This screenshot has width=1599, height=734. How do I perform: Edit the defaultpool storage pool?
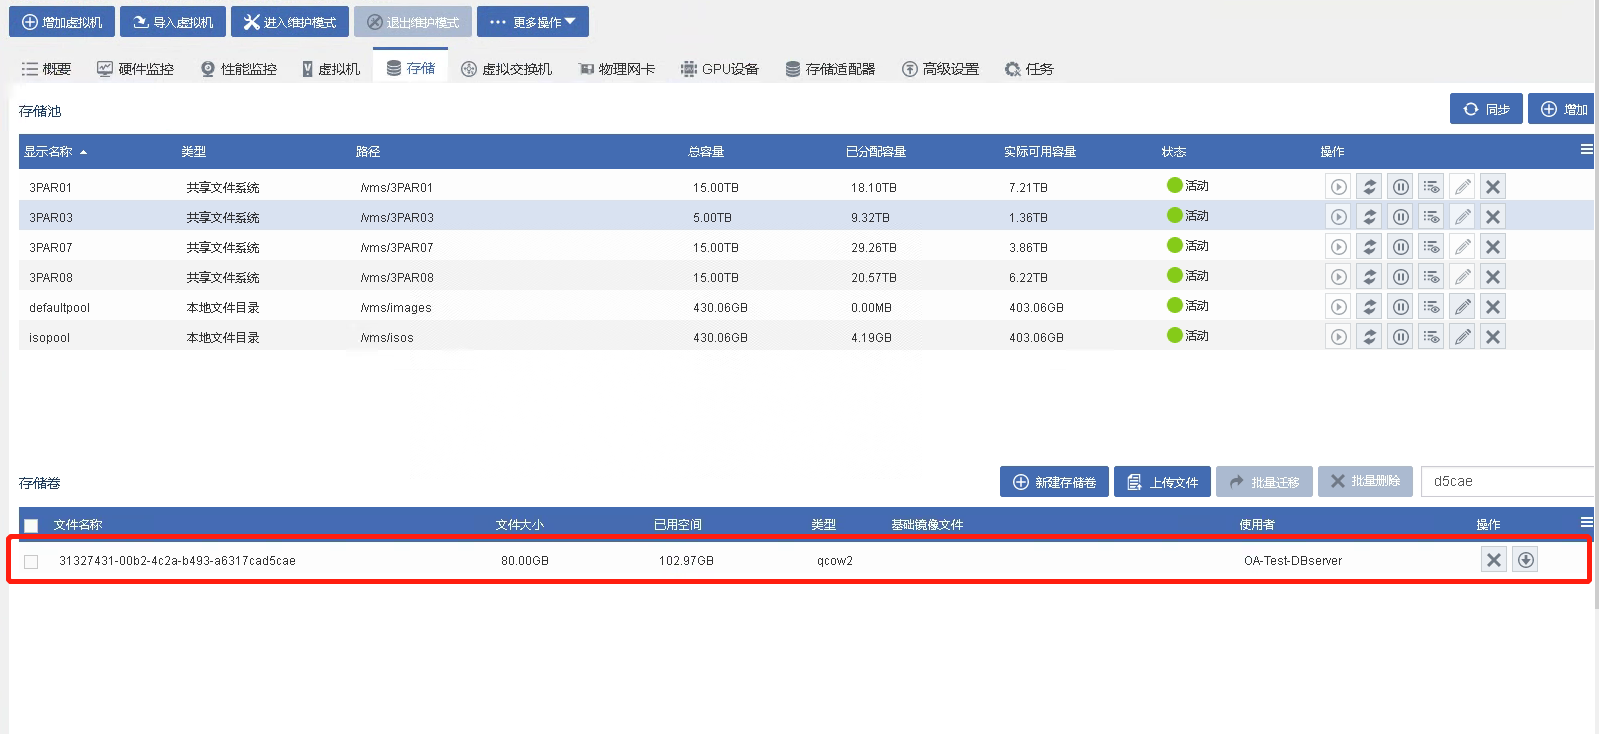click(1462, 307)
